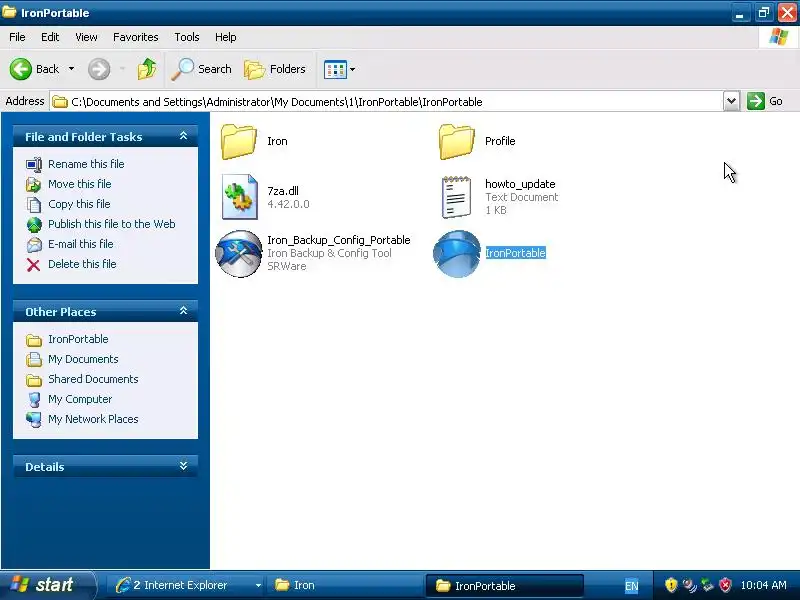Toggle the Folders pane button
The height and width of the screenshot is (600, 800).
[275, 69]
